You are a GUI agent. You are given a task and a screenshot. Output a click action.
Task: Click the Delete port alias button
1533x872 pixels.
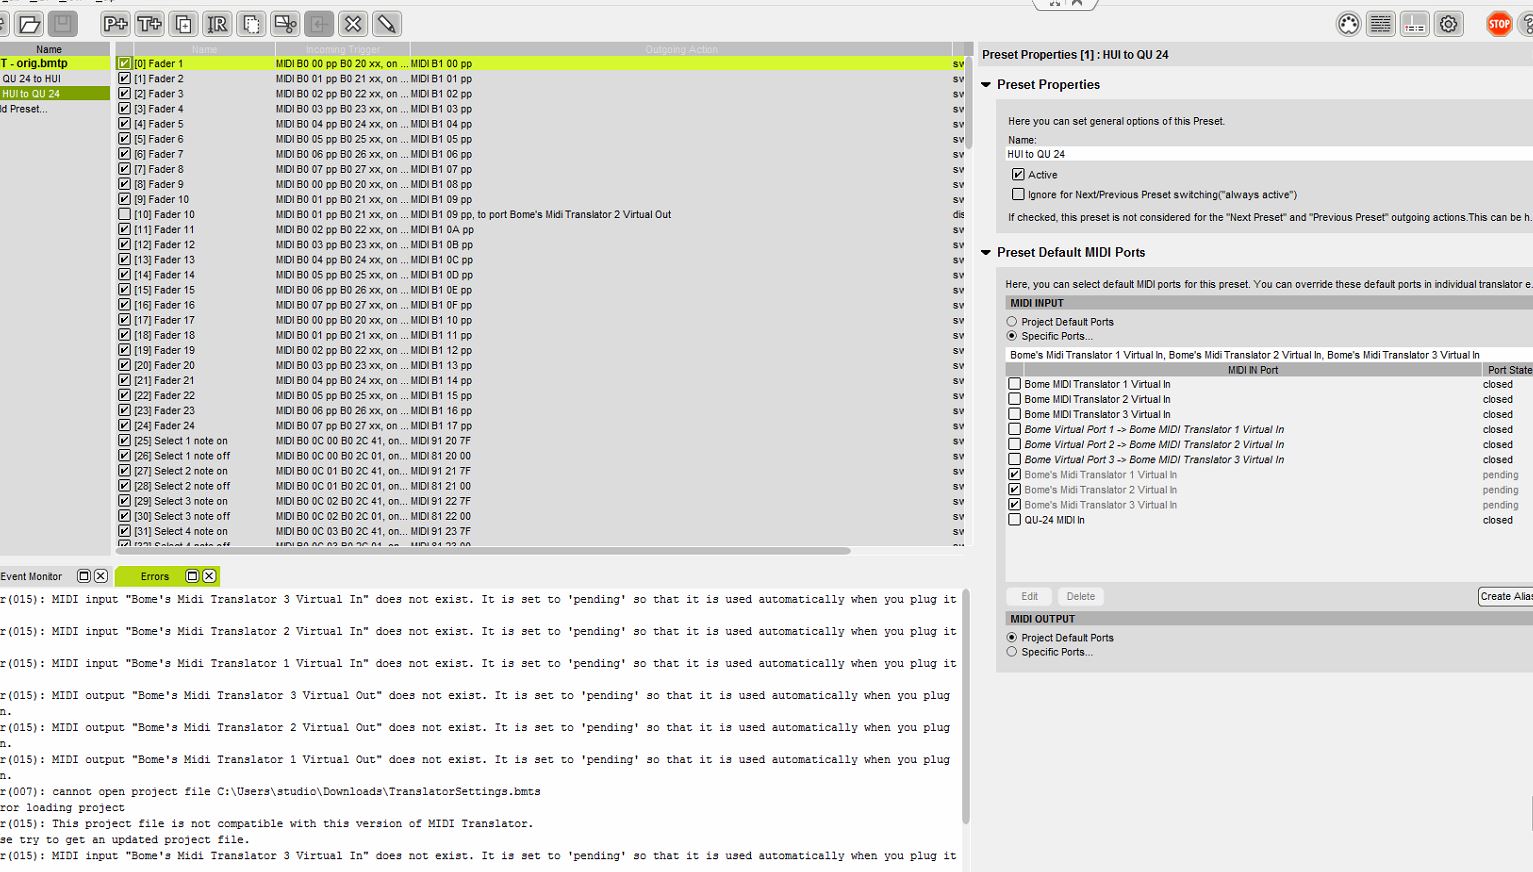(1080, 596)
